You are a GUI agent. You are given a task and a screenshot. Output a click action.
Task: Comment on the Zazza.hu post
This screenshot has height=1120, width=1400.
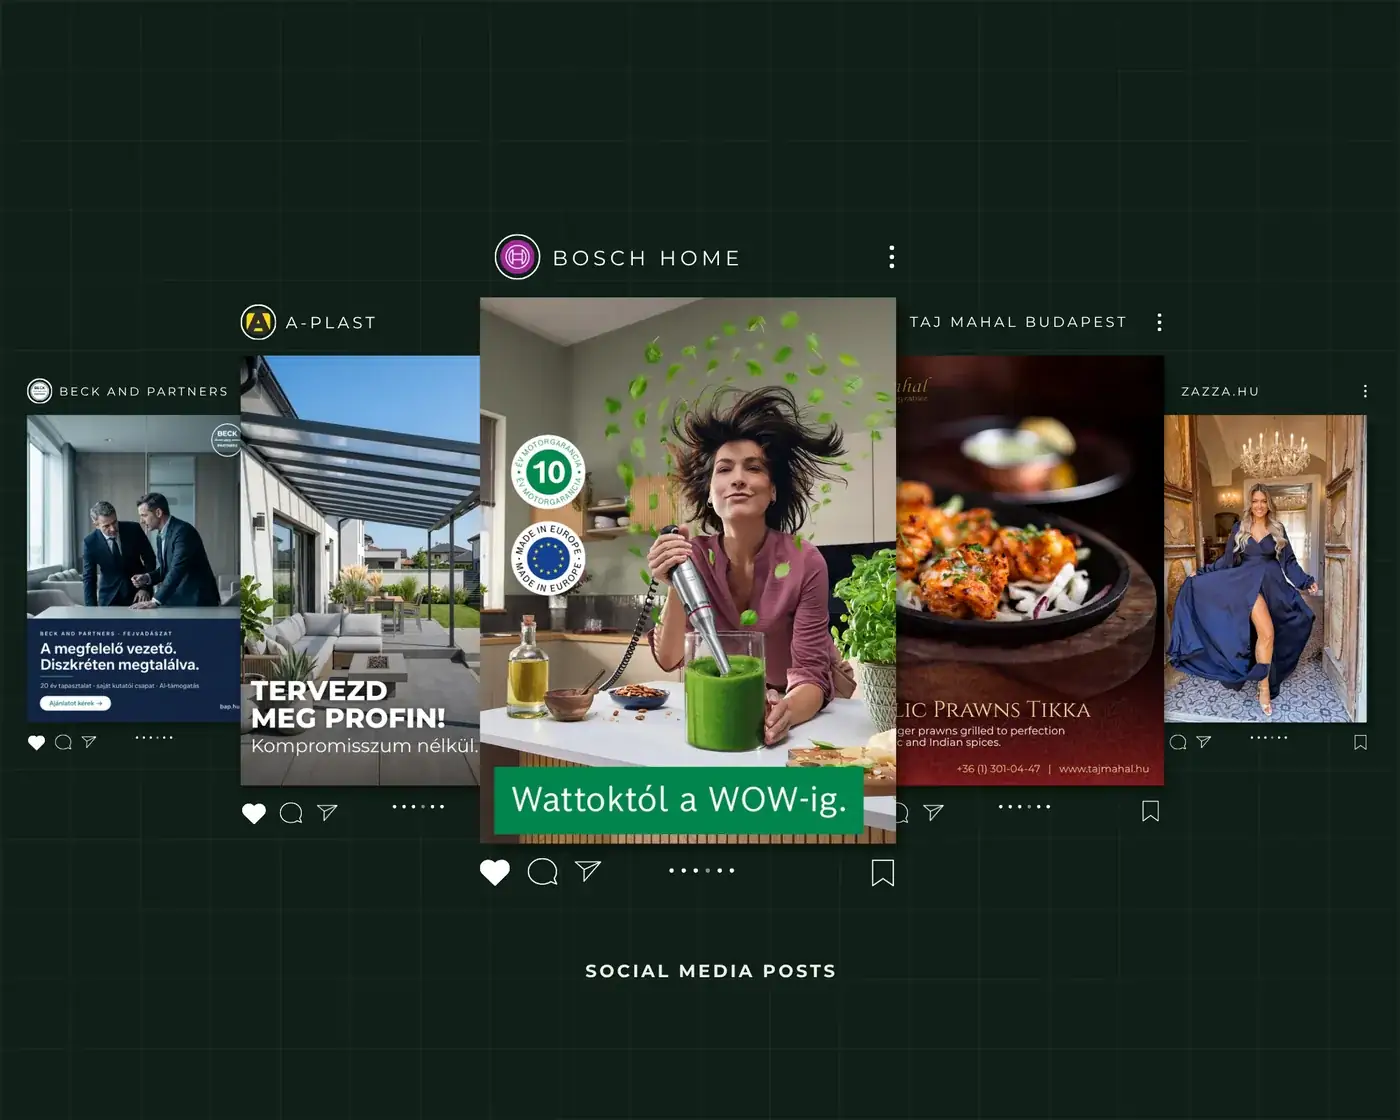1178,742
